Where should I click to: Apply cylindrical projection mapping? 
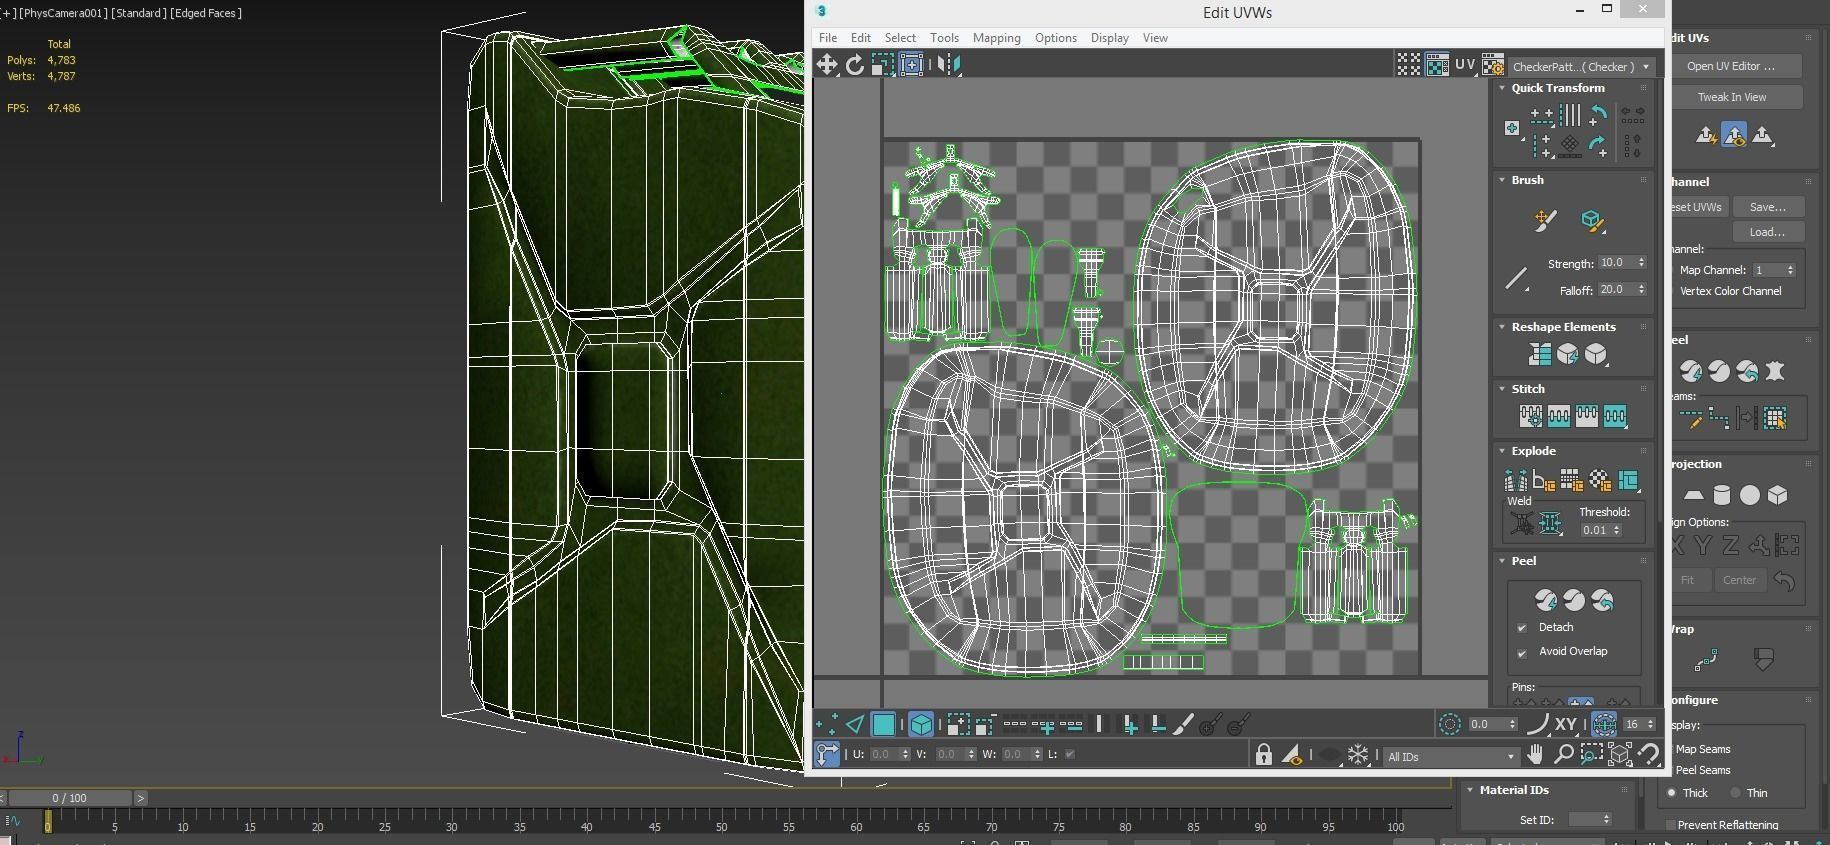tap(1721, 495)
